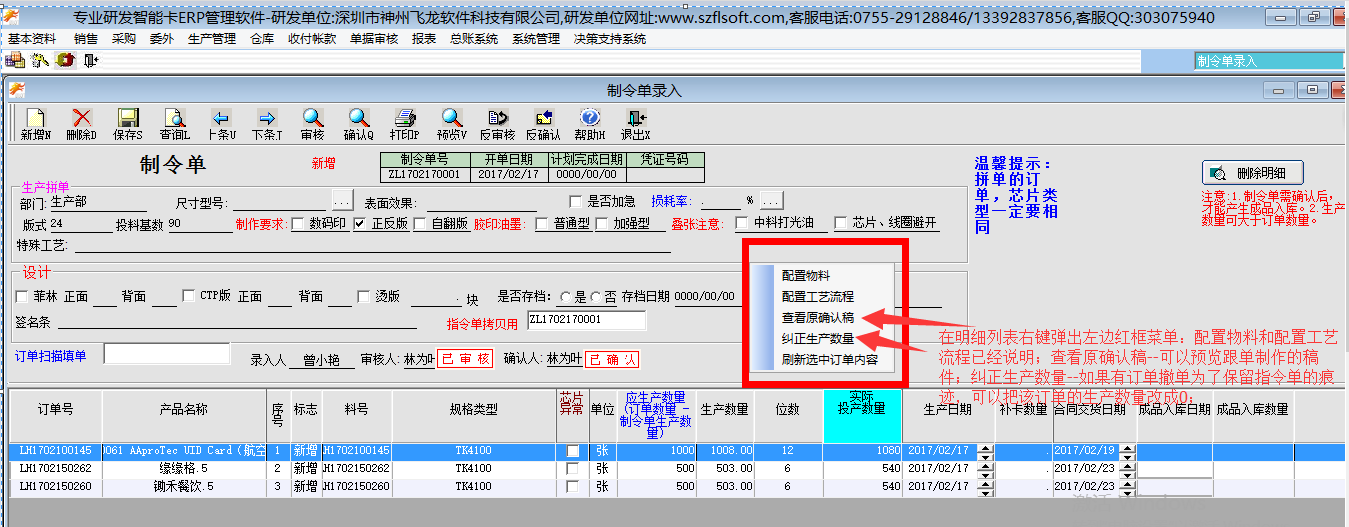Choose 查看原确认稿 from context menu
This screenshot has height=527, width=1349.
pyautogui.click(x=817, y=317)
